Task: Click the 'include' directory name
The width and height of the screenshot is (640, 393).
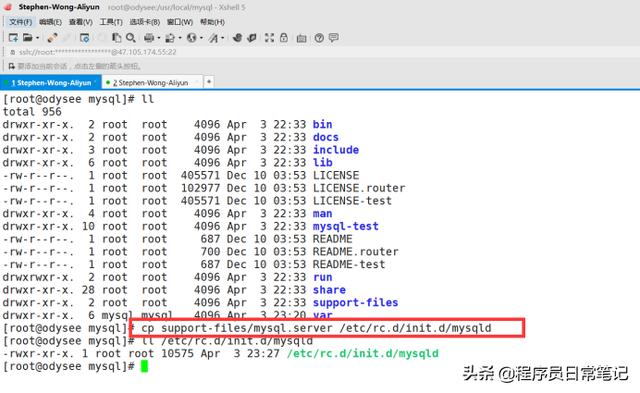Action: [x=336, y=150]
